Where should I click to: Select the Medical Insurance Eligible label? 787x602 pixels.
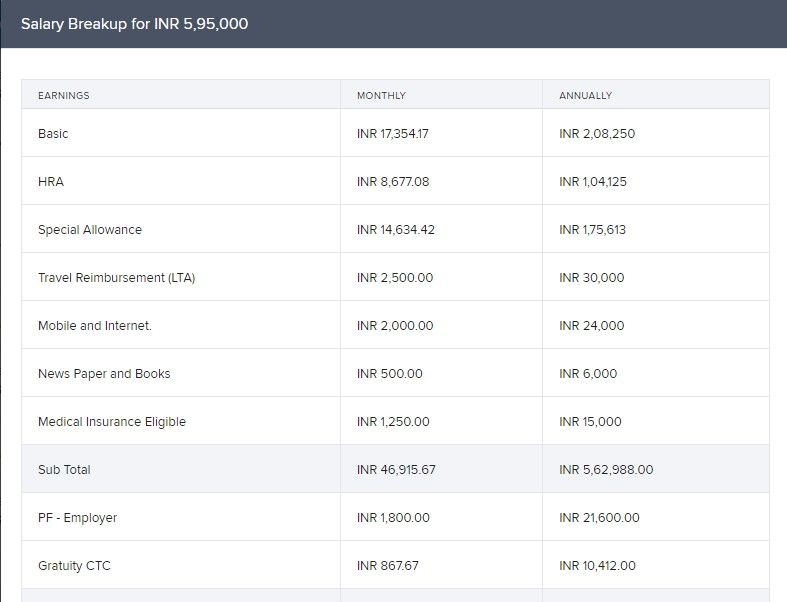(x=112, y=422)
